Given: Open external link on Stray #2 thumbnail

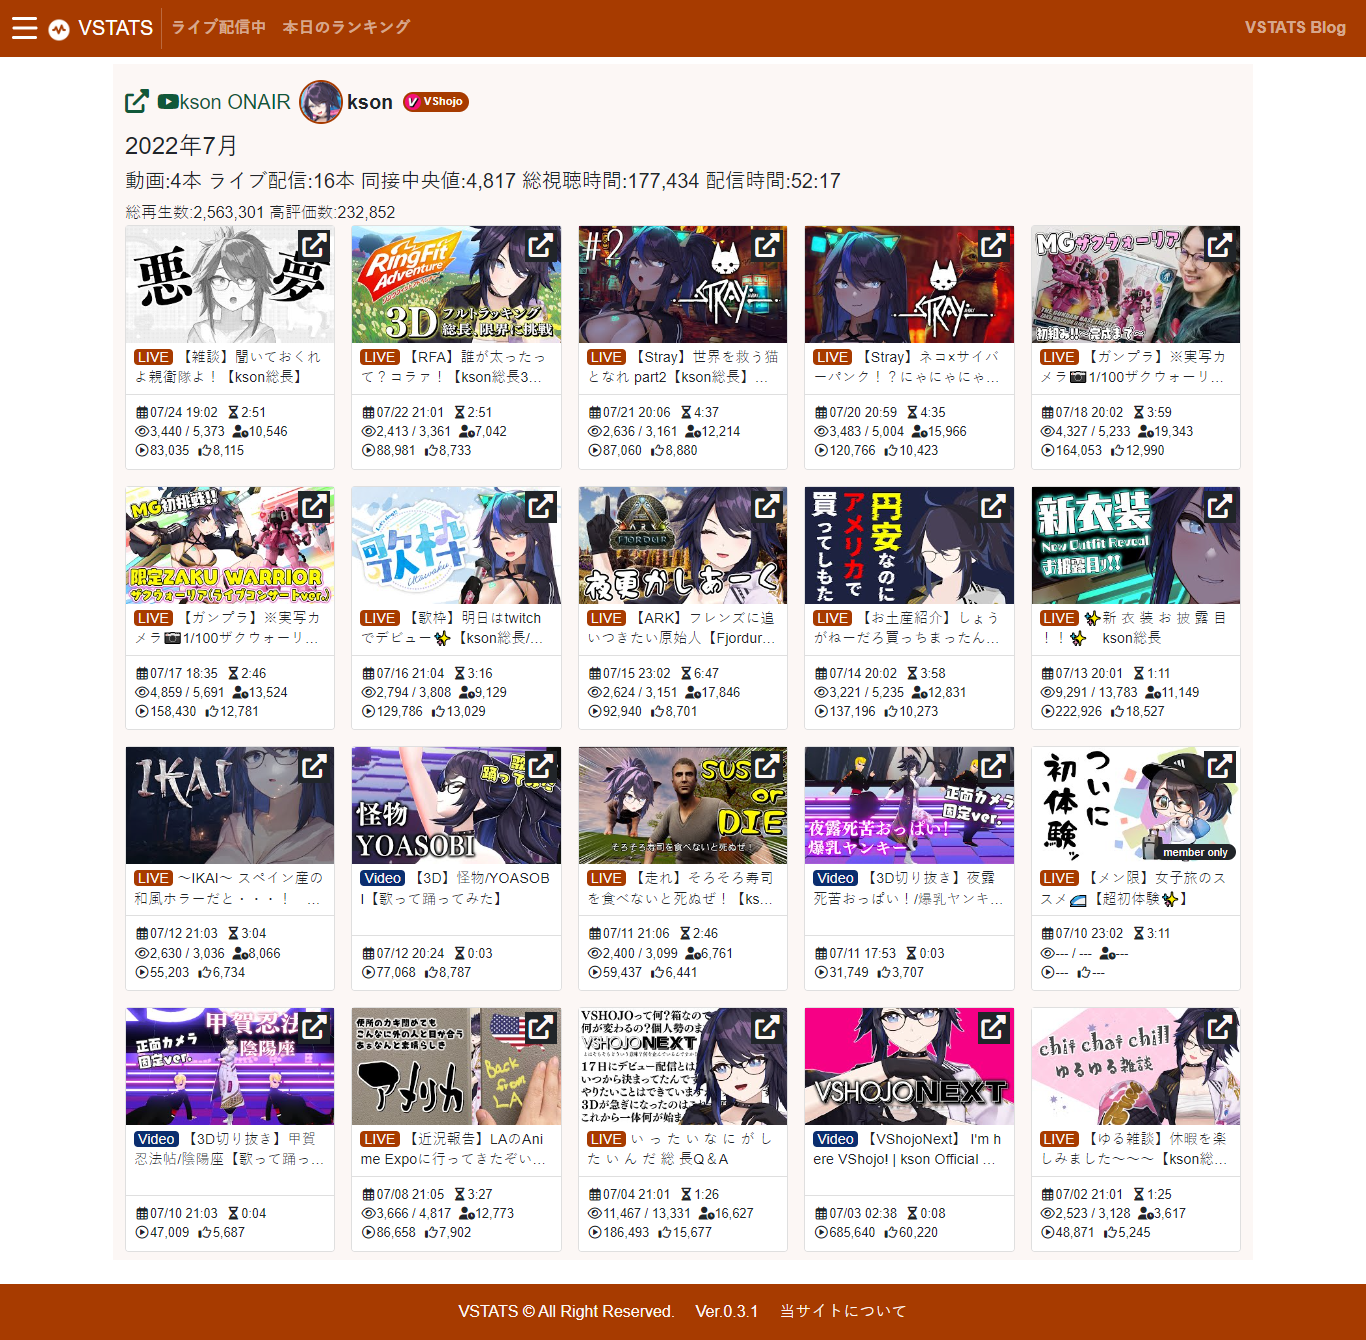Looking at the screenshot, I should point(767,245).
